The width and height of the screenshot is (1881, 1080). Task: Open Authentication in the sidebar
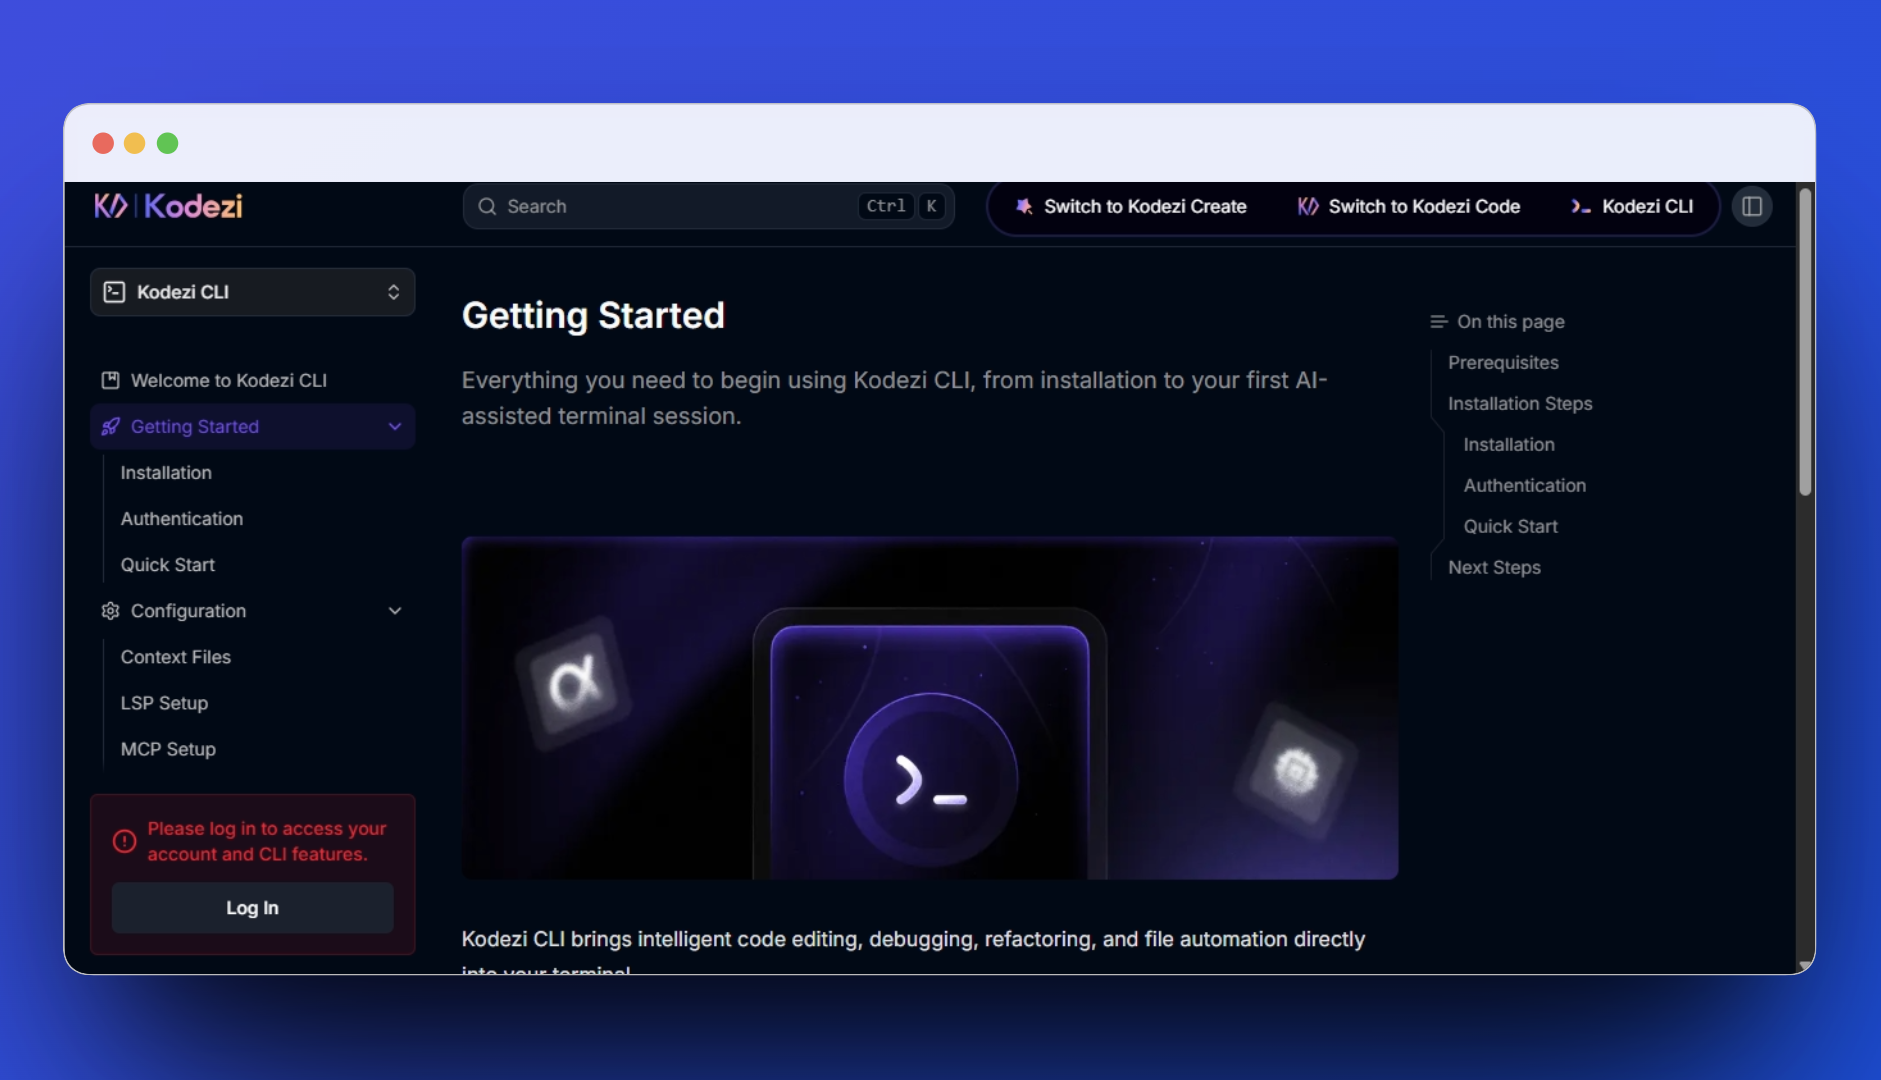tap(182, 519)
